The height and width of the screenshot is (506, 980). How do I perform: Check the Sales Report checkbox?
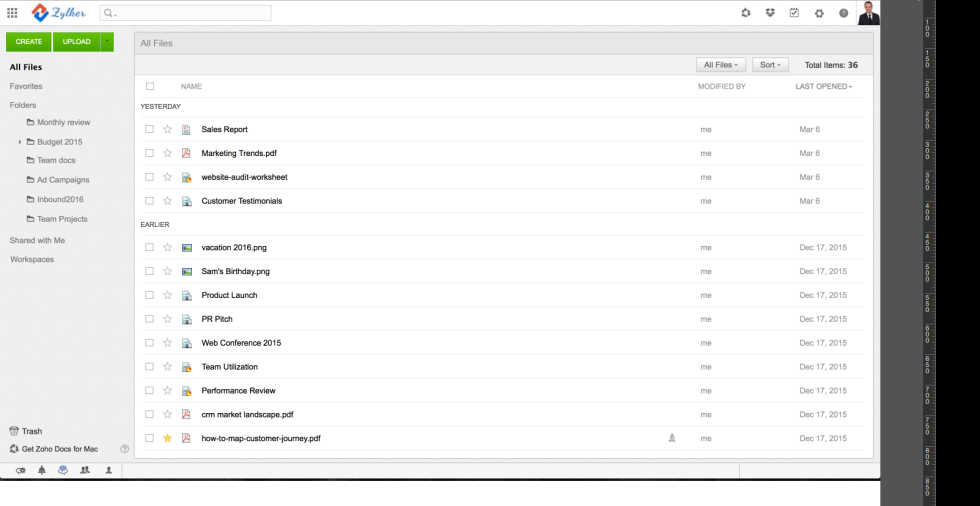click(149, 129)
